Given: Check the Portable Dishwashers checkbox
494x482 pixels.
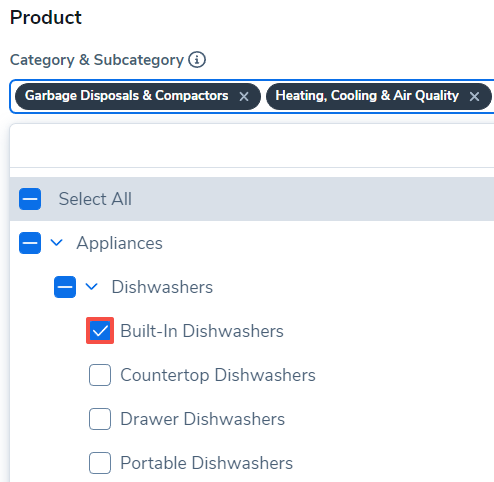Looking at the screenshot, I should (x=100, y=463).
